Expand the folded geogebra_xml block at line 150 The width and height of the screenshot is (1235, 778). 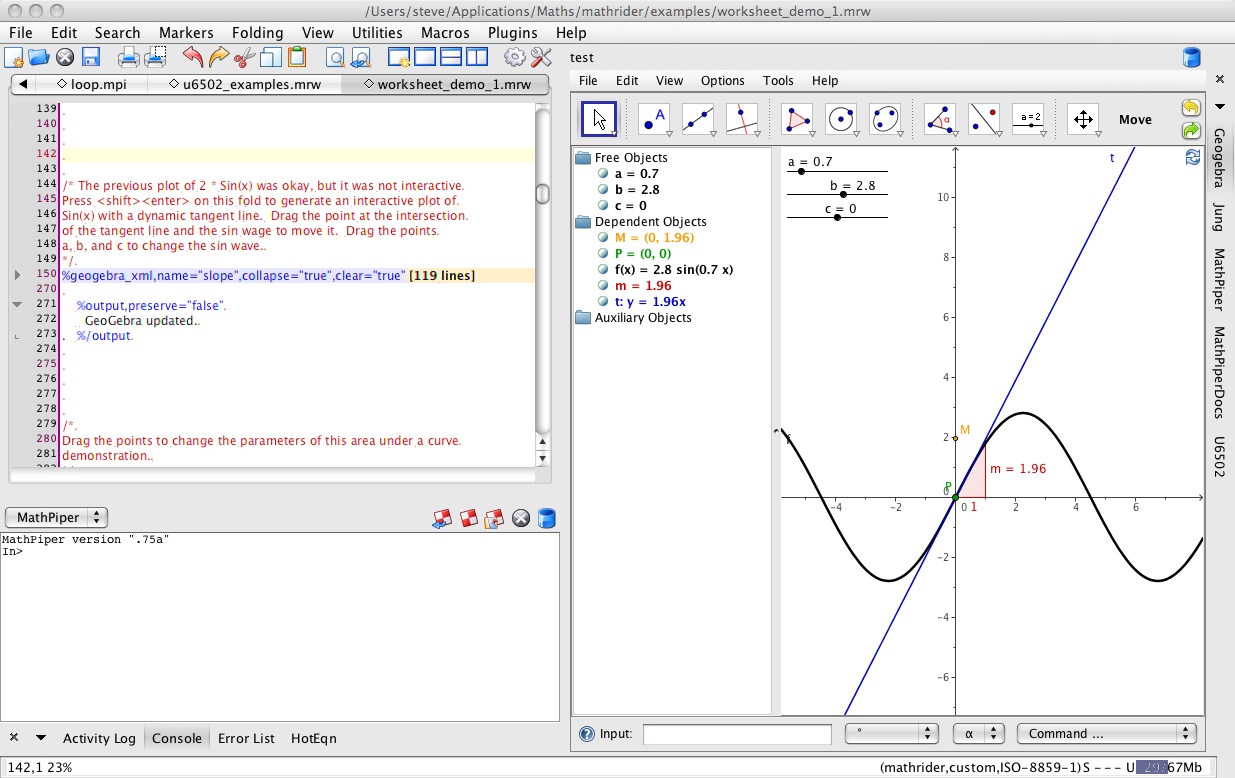point(17,275)
